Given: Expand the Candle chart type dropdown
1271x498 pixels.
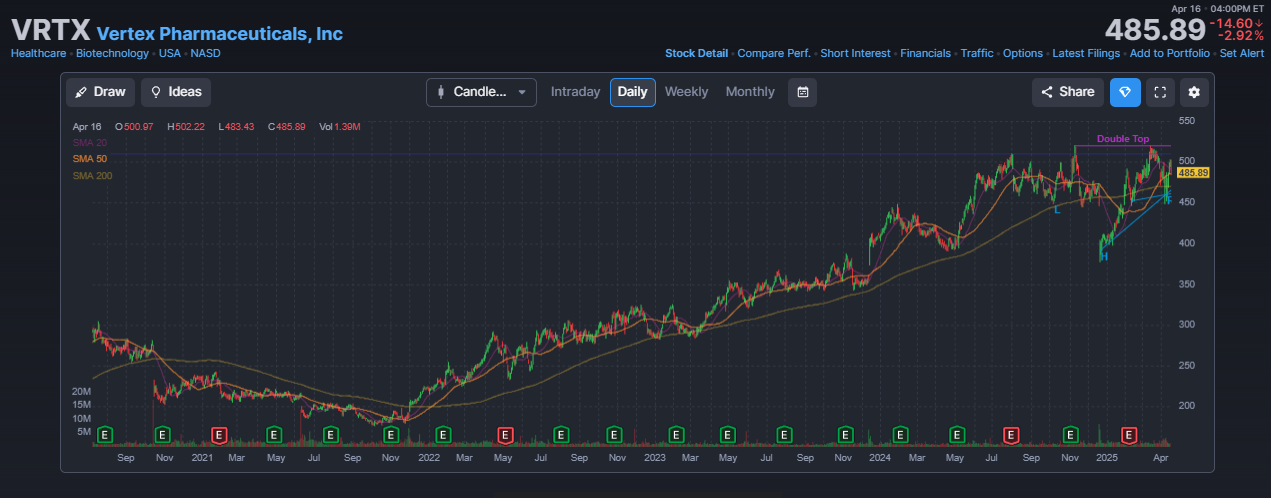Looking at the screenshot, I should pos(482,92).
